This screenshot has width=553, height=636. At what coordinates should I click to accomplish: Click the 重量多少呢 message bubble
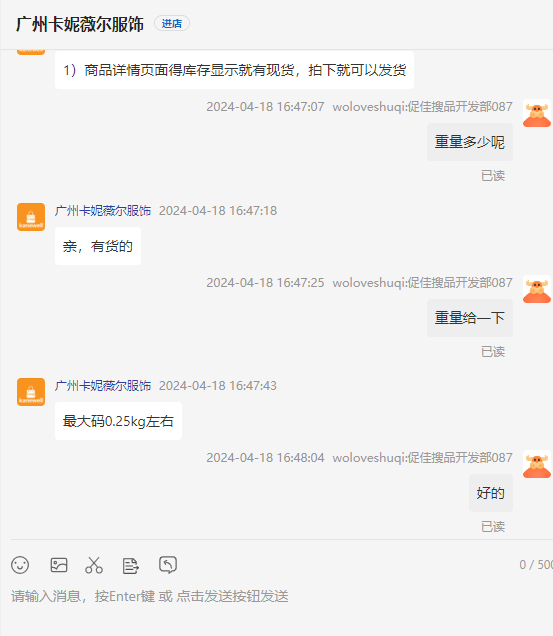470,142
